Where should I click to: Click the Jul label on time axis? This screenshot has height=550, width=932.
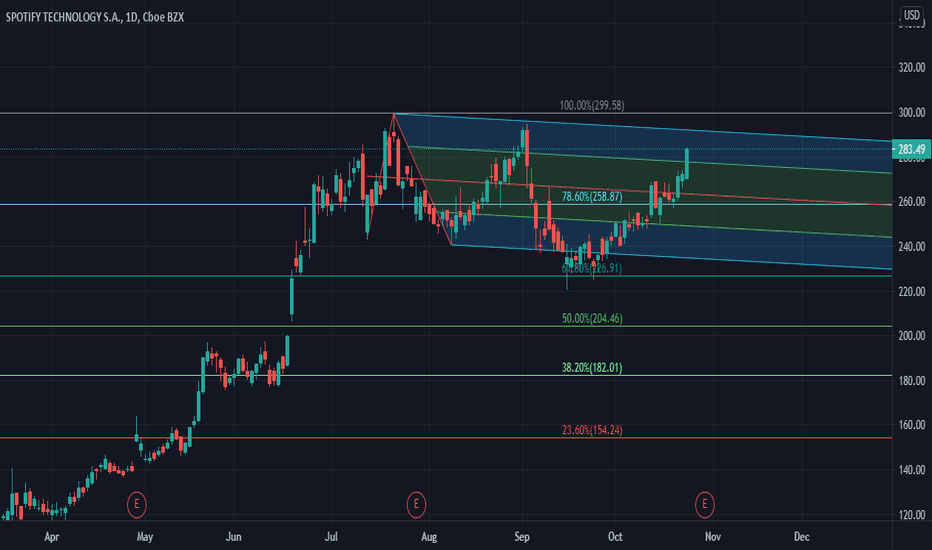click(x=331, y=537)
